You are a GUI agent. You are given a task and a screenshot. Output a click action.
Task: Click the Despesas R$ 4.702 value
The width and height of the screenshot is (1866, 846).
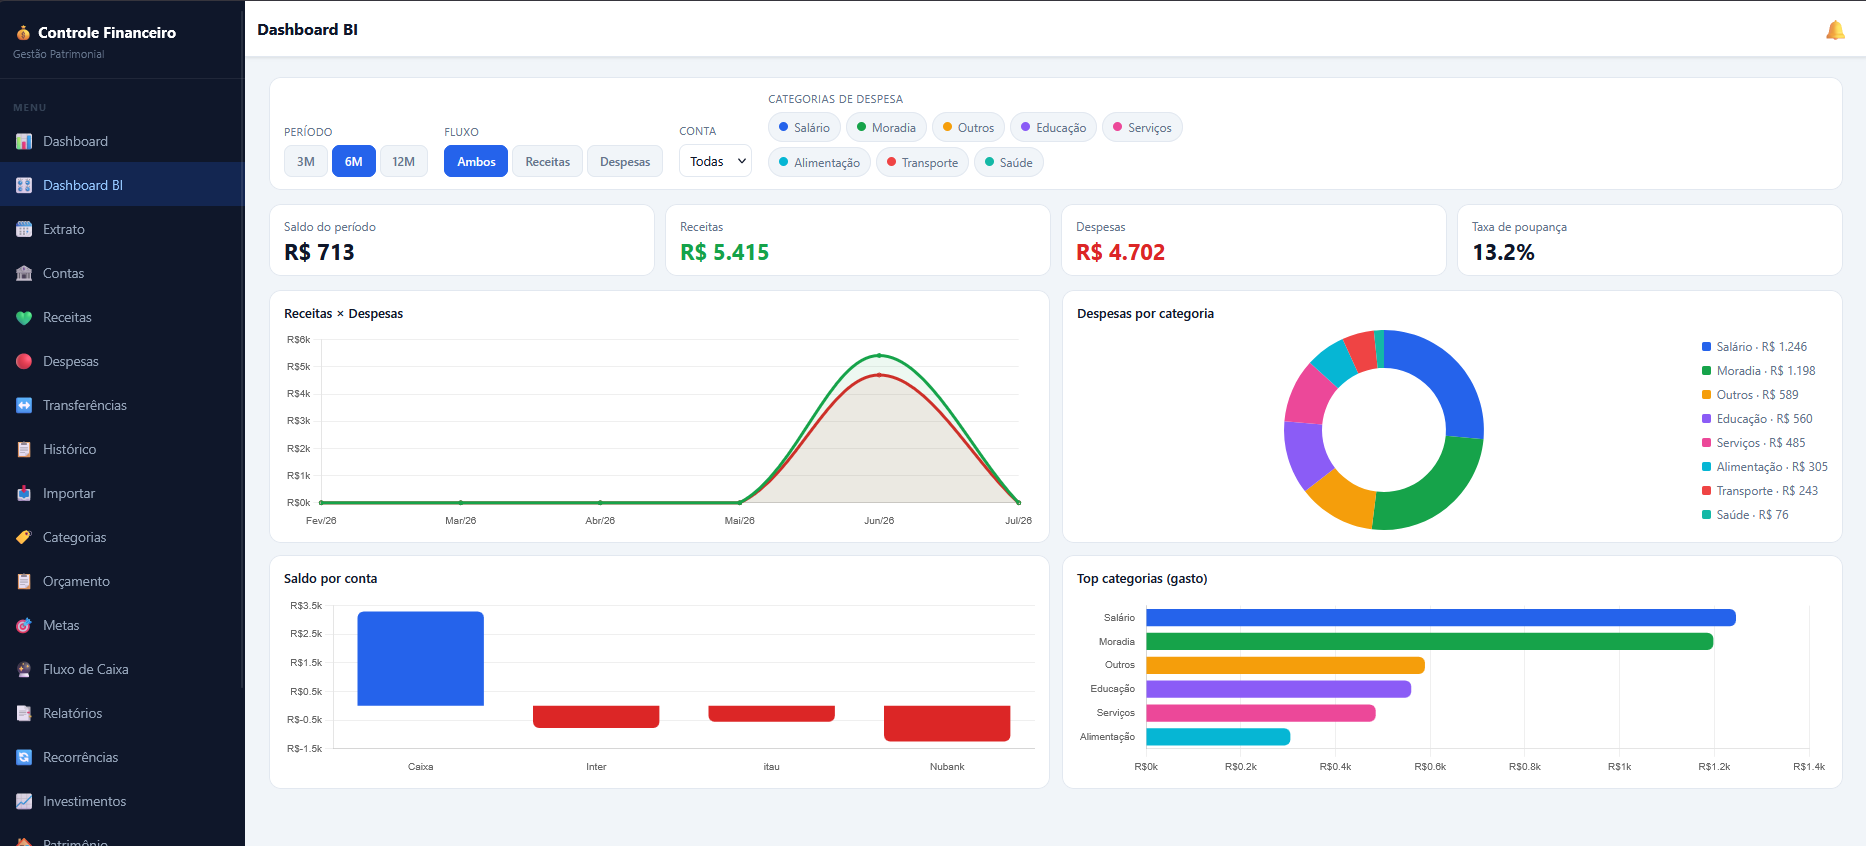1120,252
